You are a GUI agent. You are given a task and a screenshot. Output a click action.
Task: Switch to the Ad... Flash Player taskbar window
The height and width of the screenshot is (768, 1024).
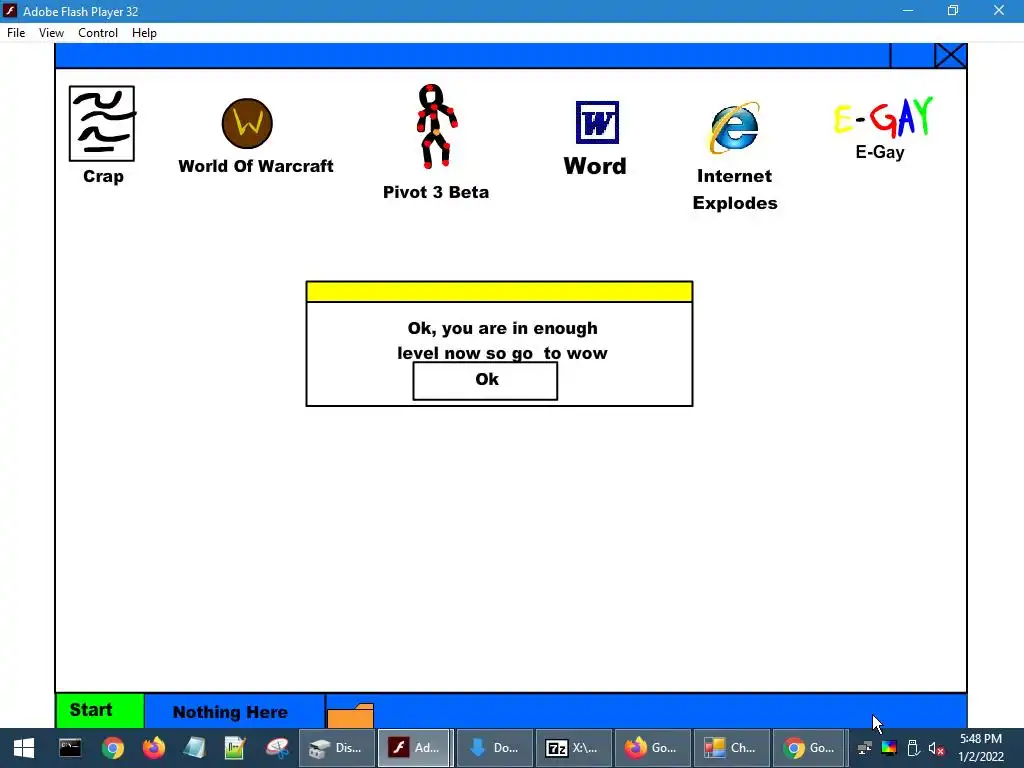click(414, 748)
